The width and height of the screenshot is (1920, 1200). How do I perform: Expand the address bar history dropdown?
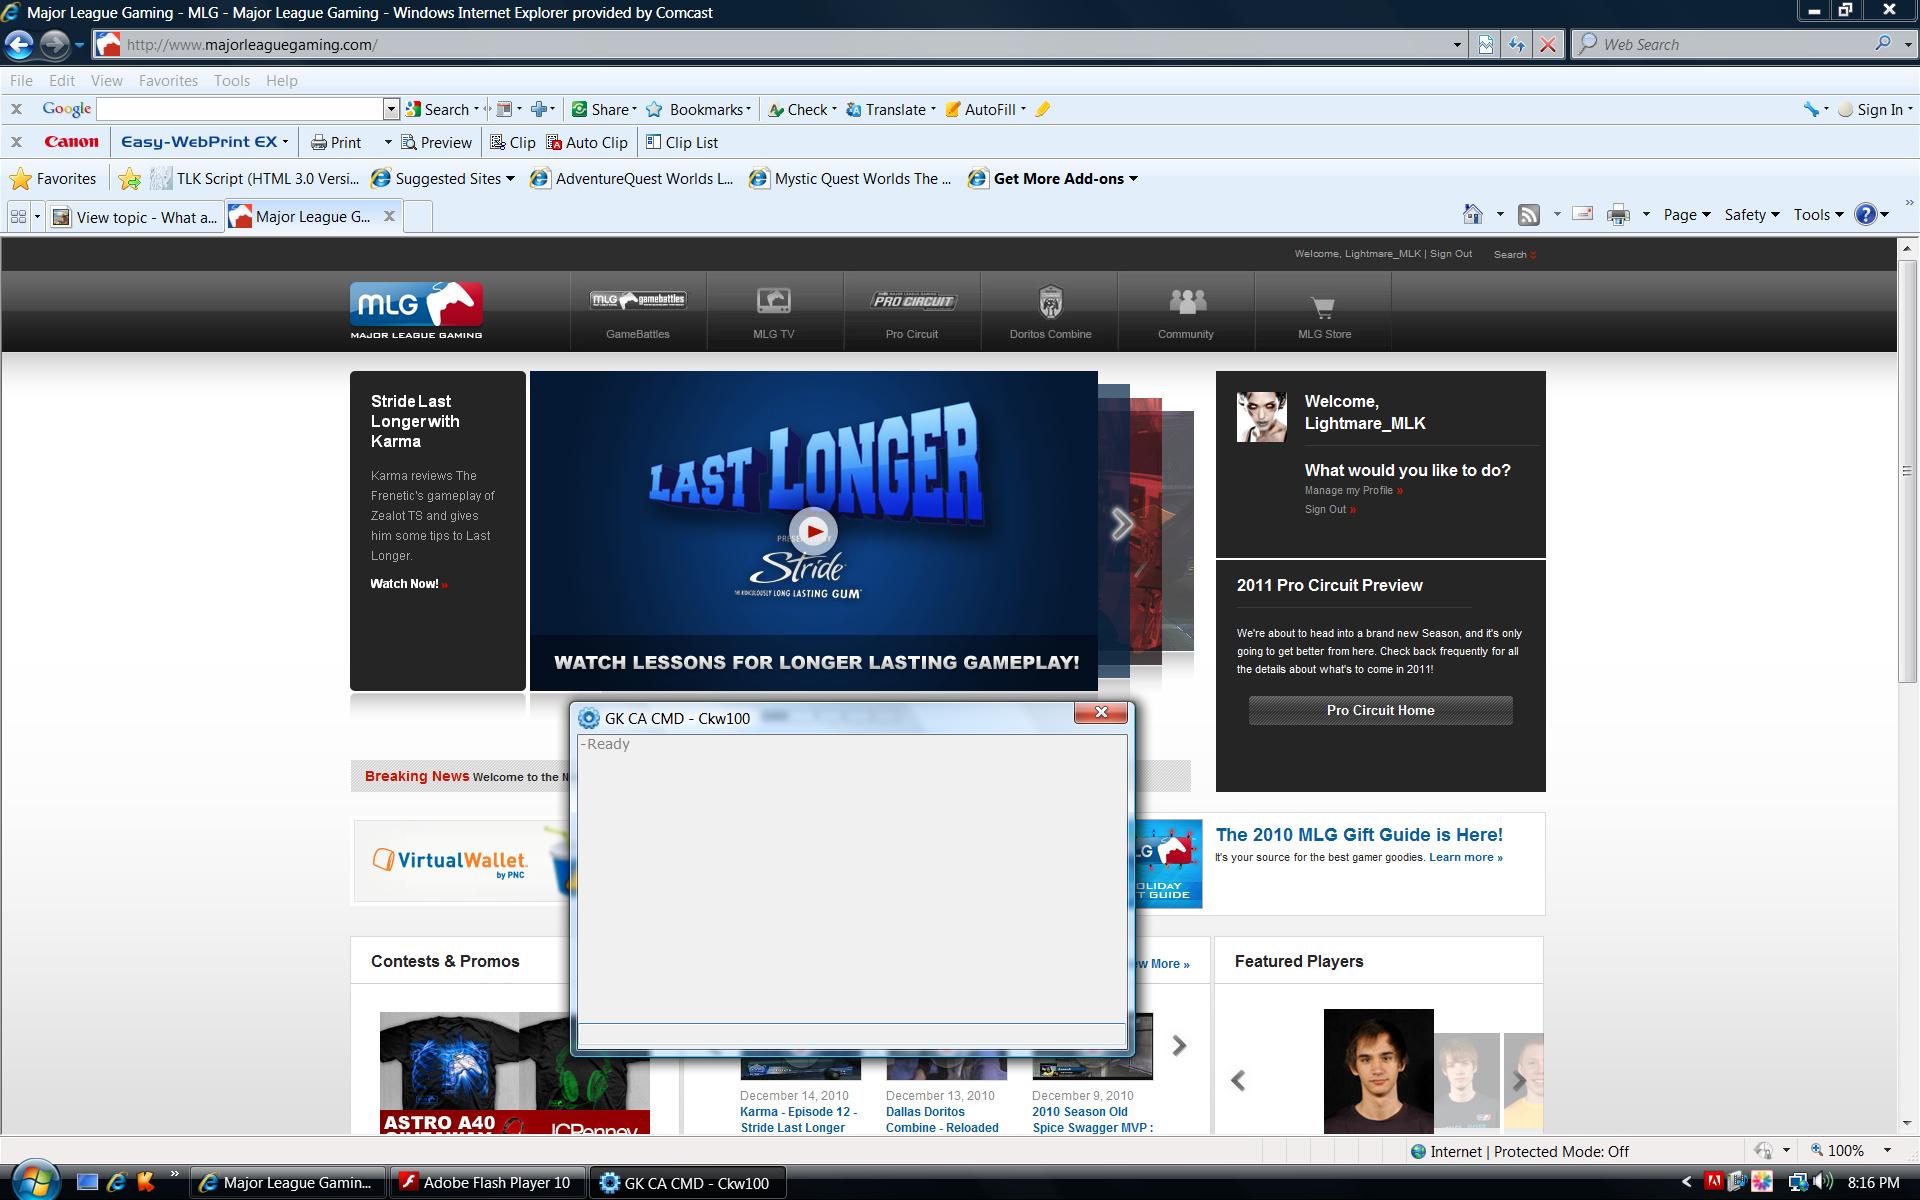tap(1456, 44)
